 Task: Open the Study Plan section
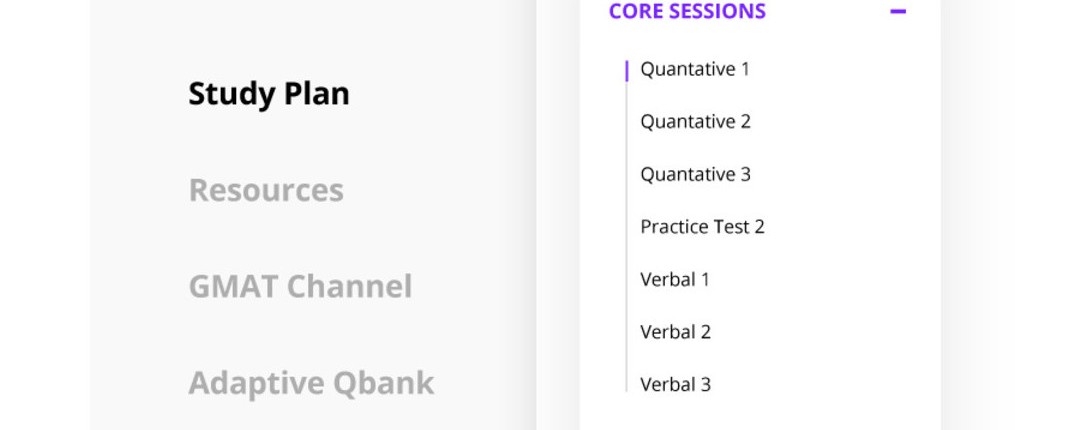269,94
